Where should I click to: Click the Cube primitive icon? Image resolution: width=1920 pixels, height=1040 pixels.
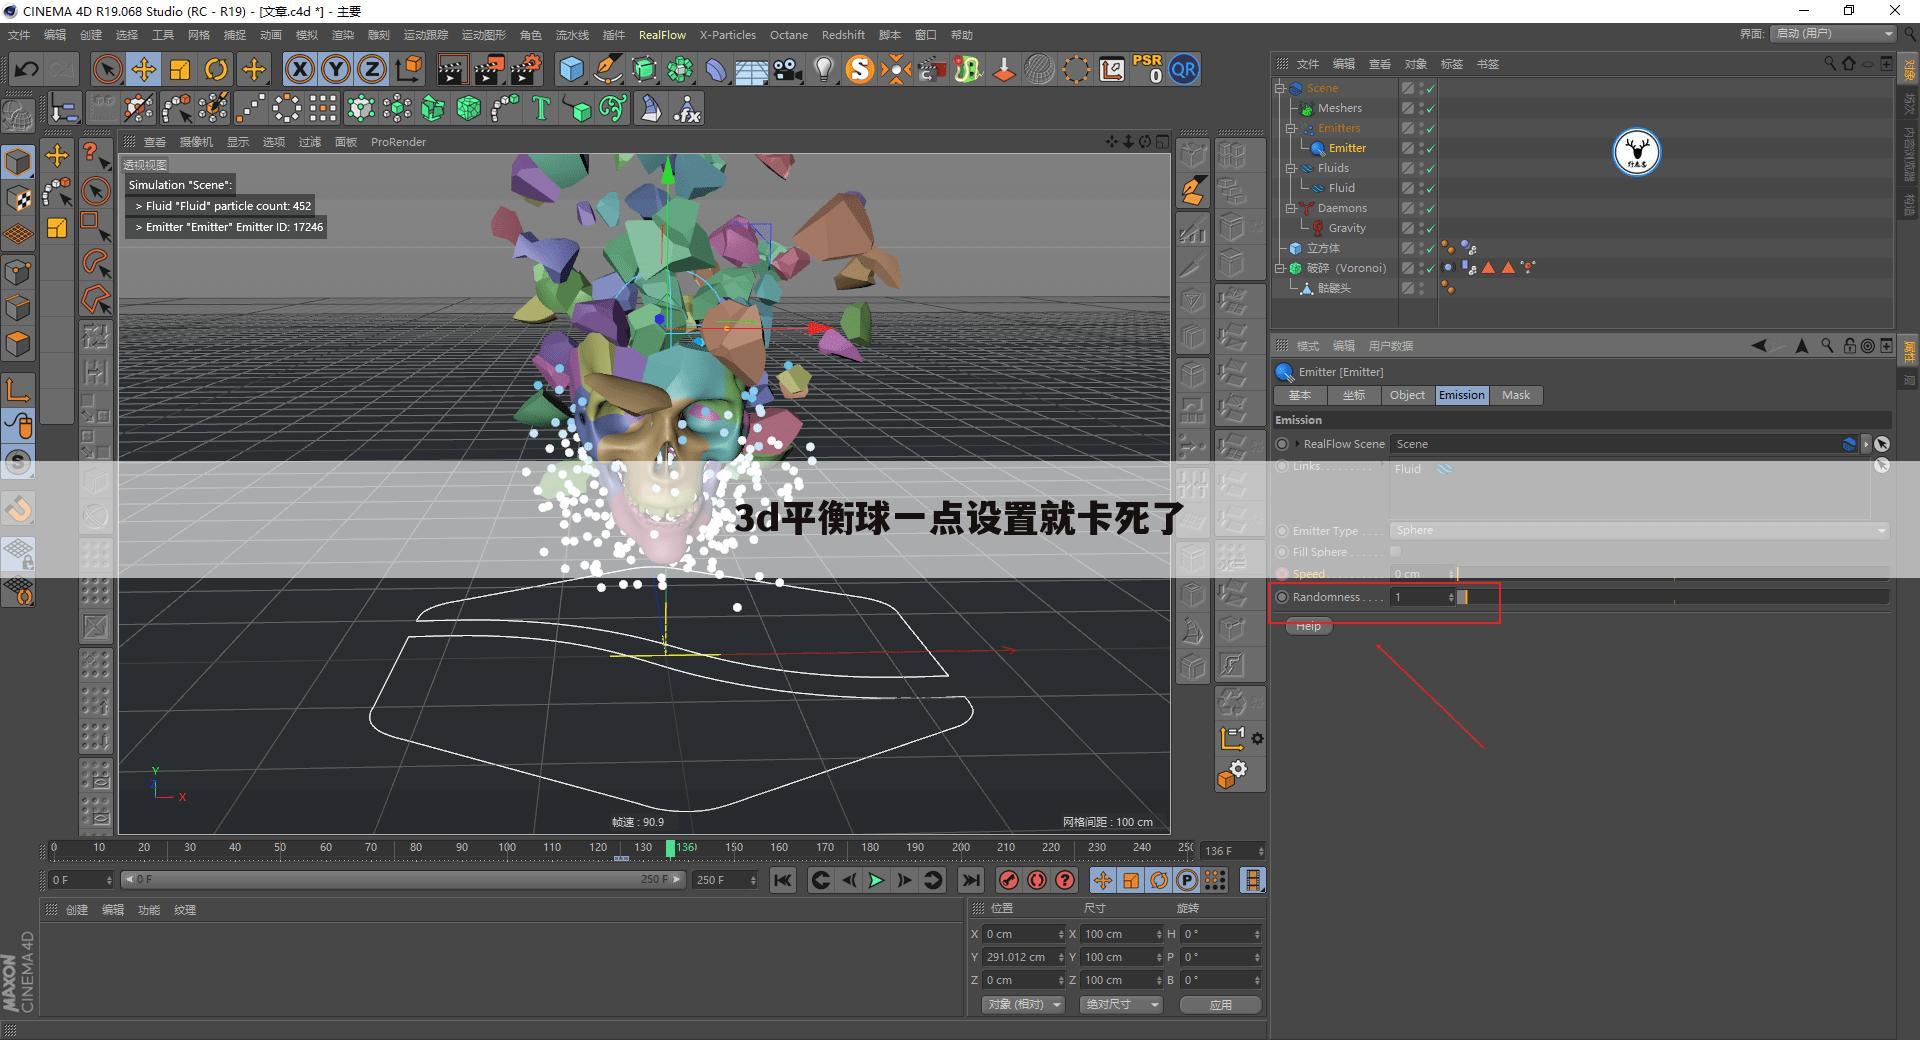[x=571, y=69]
